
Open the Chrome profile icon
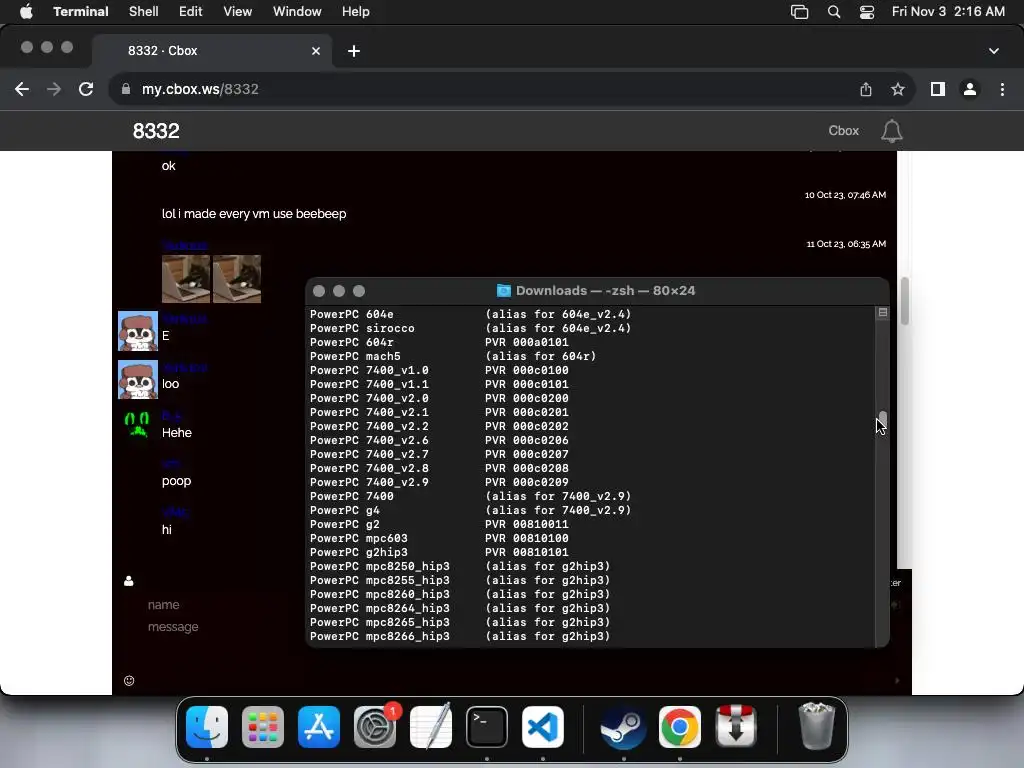[970, 89]
